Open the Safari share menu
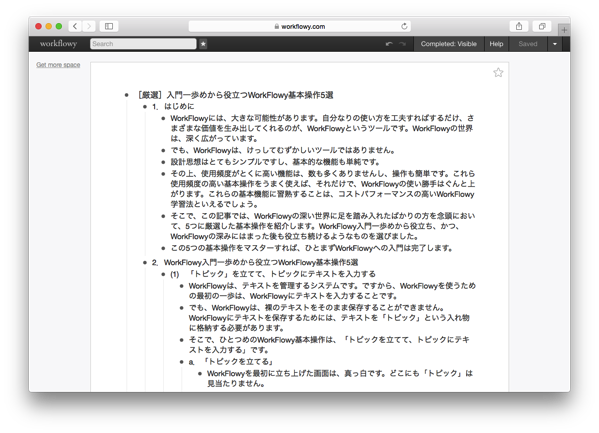Image resolution: width=599 pixels, height=433 pixels. pyautogui.click(x=519, y=26)
